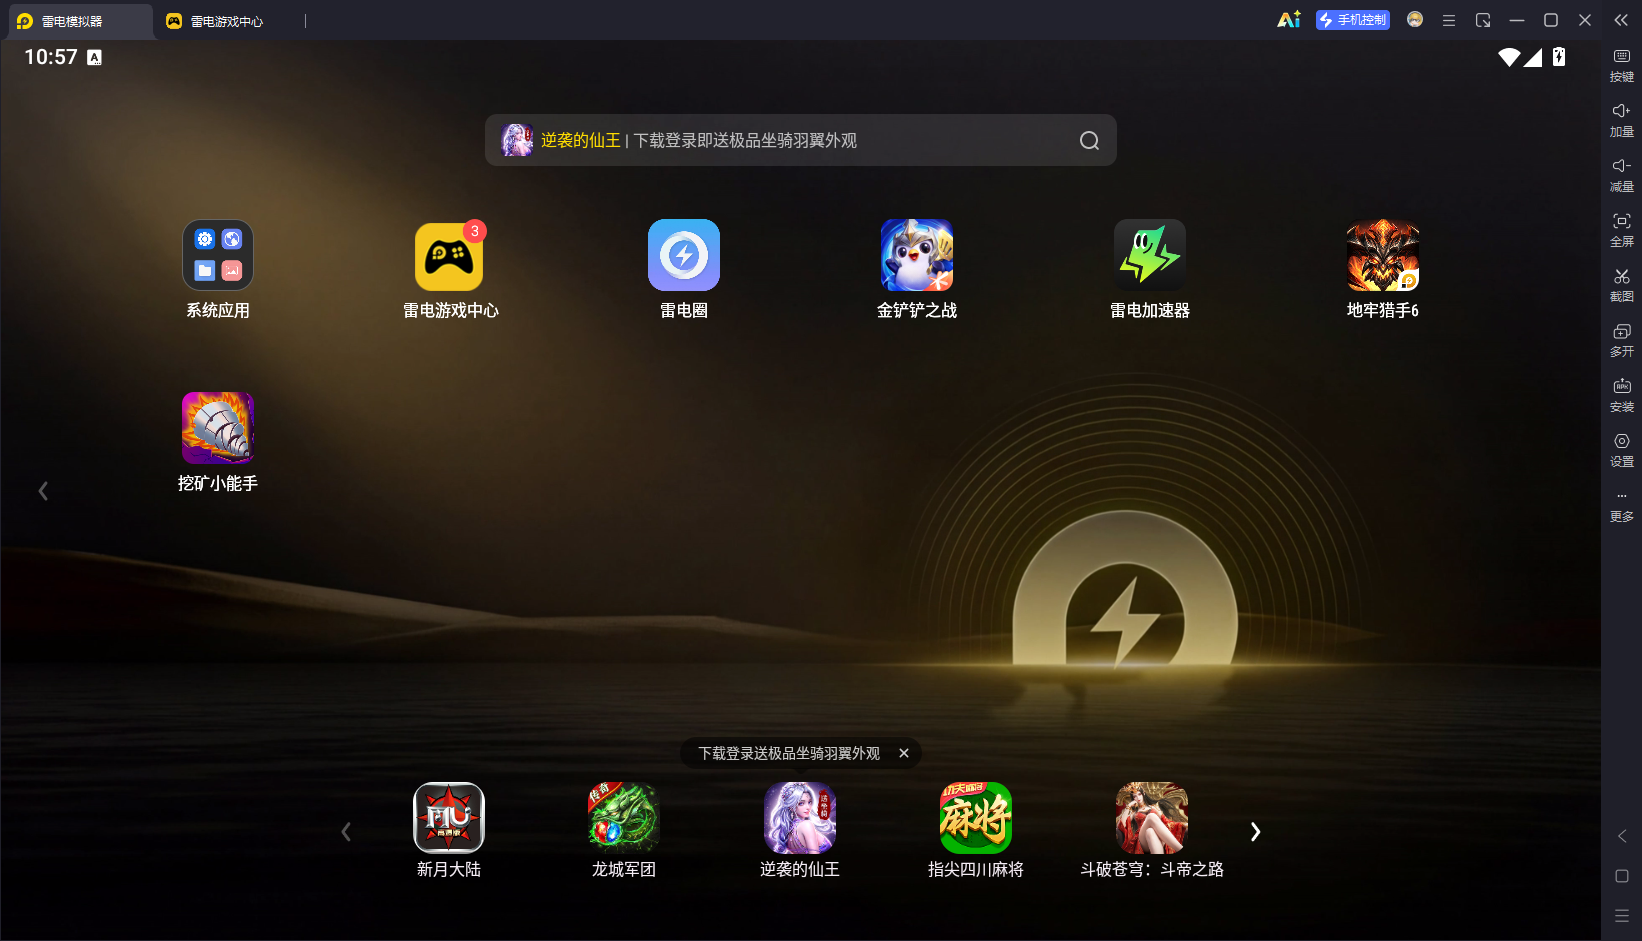Increase volume with 加量 button

[1622, 121]
